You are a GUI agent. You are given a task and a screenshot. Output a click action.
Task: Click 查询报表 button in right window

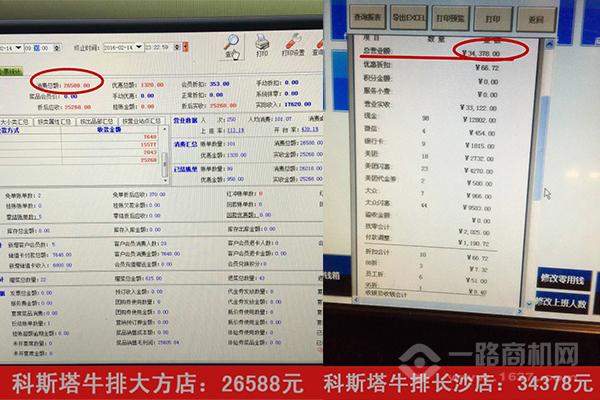367,17
